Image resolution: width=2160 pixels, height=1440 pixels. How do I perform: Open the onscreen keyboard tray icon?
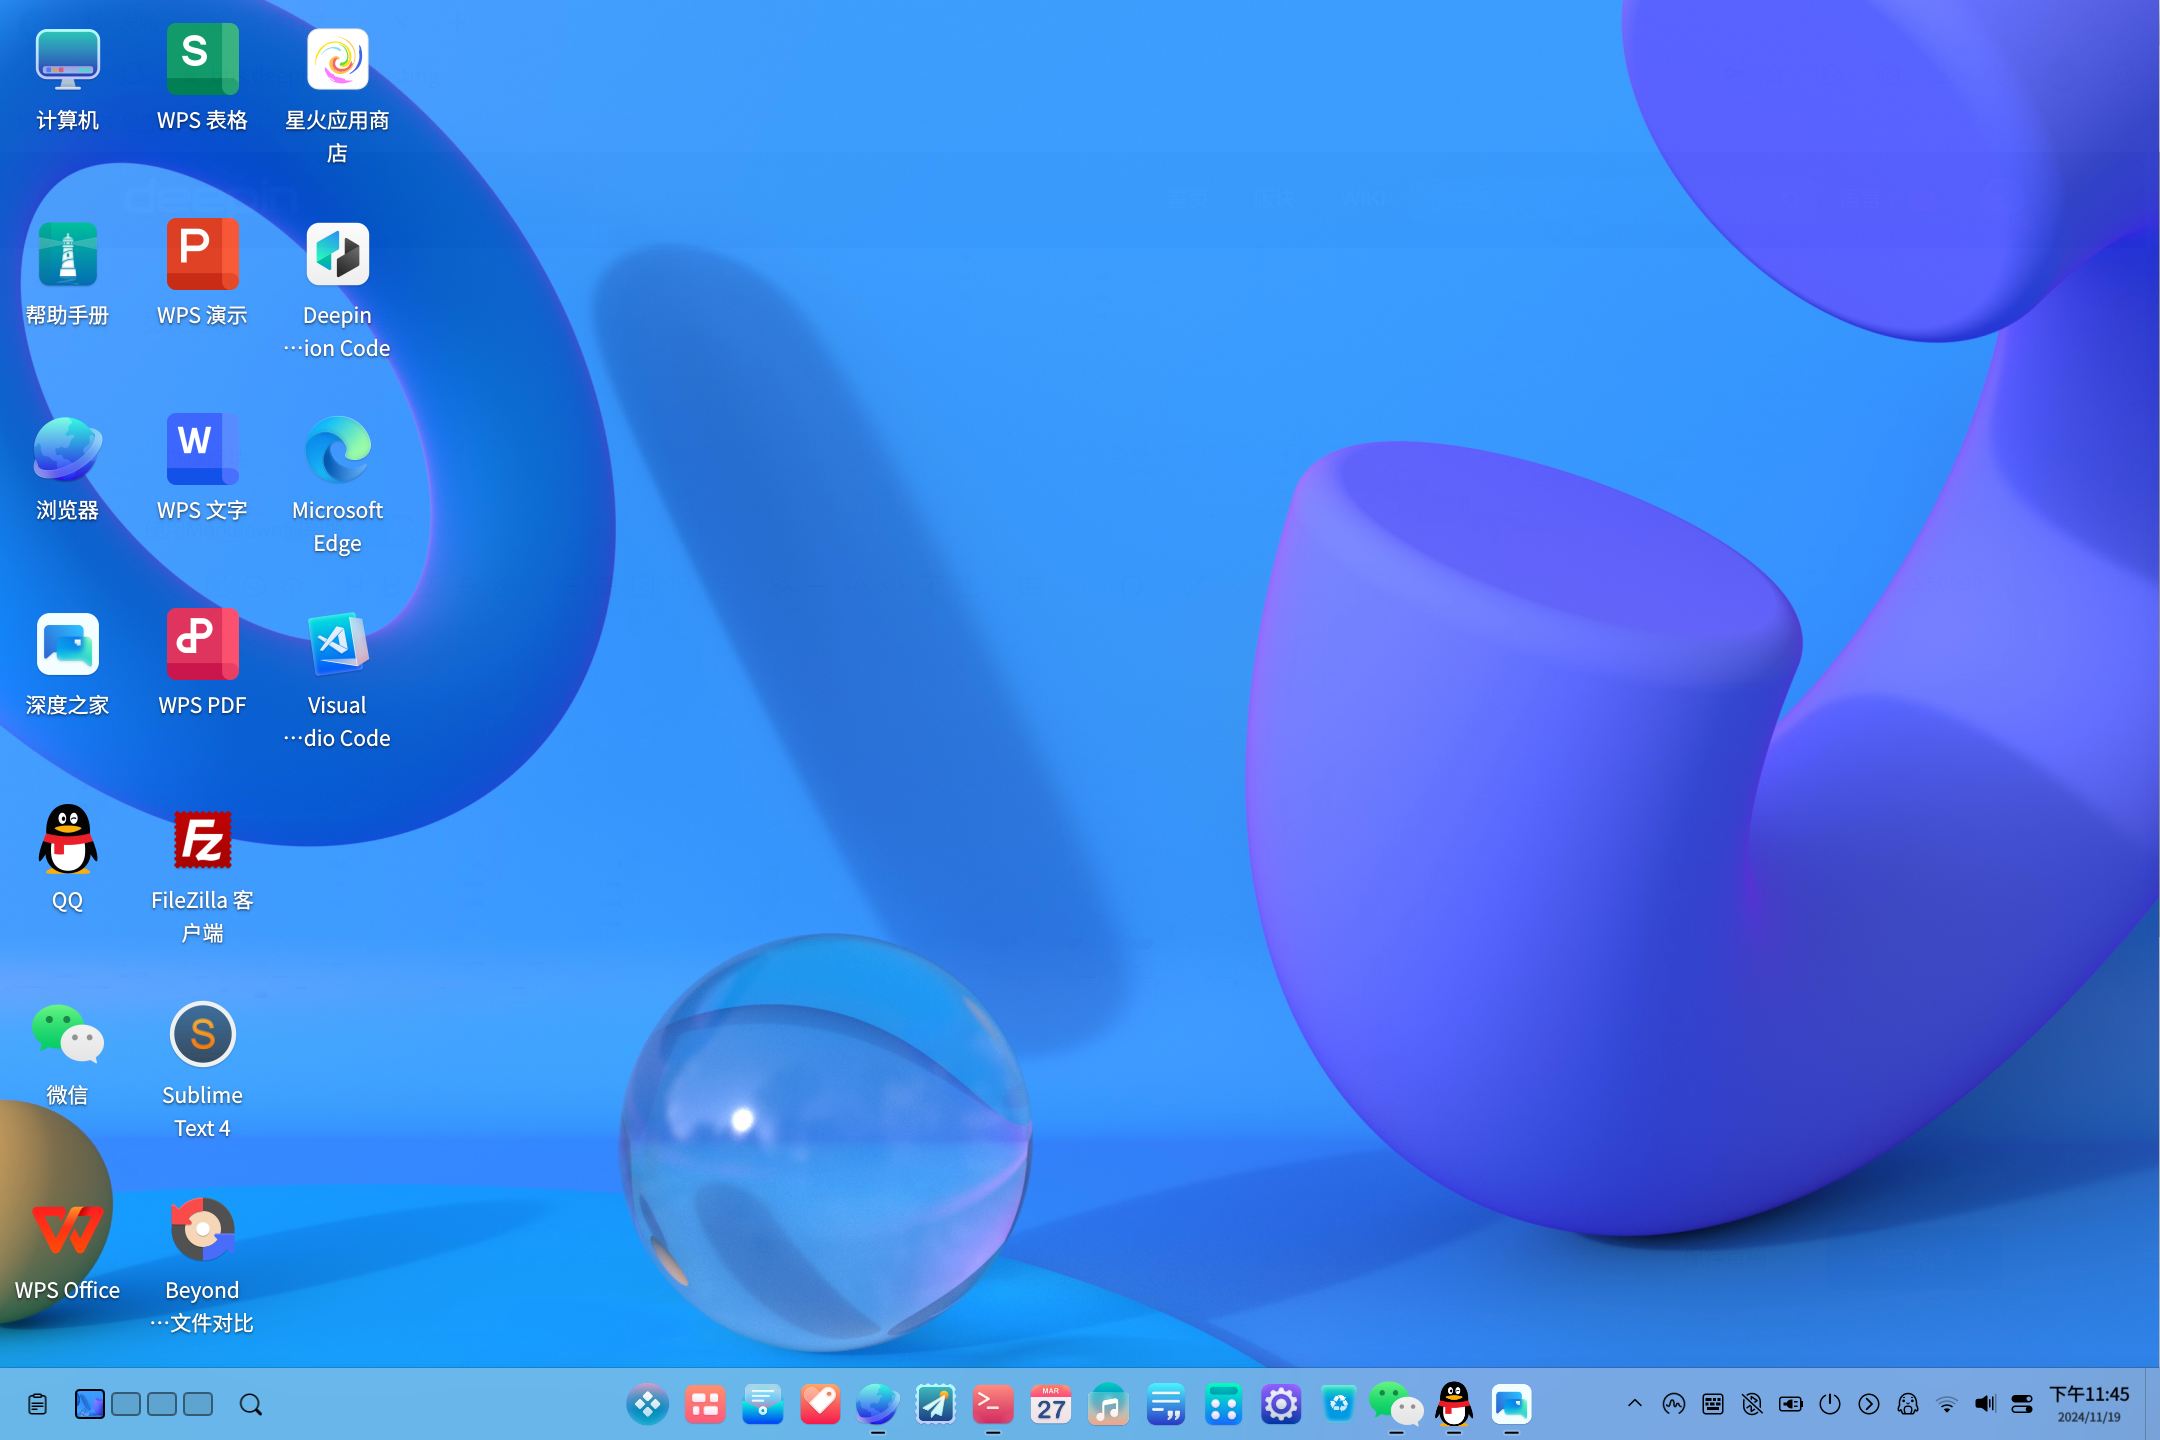click(1713, 1404)
